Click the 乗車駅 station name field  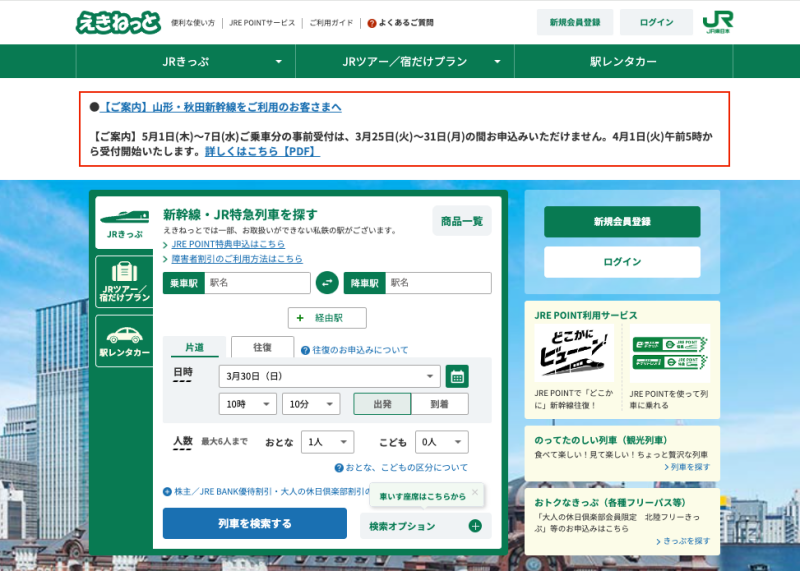coord(257,283)
